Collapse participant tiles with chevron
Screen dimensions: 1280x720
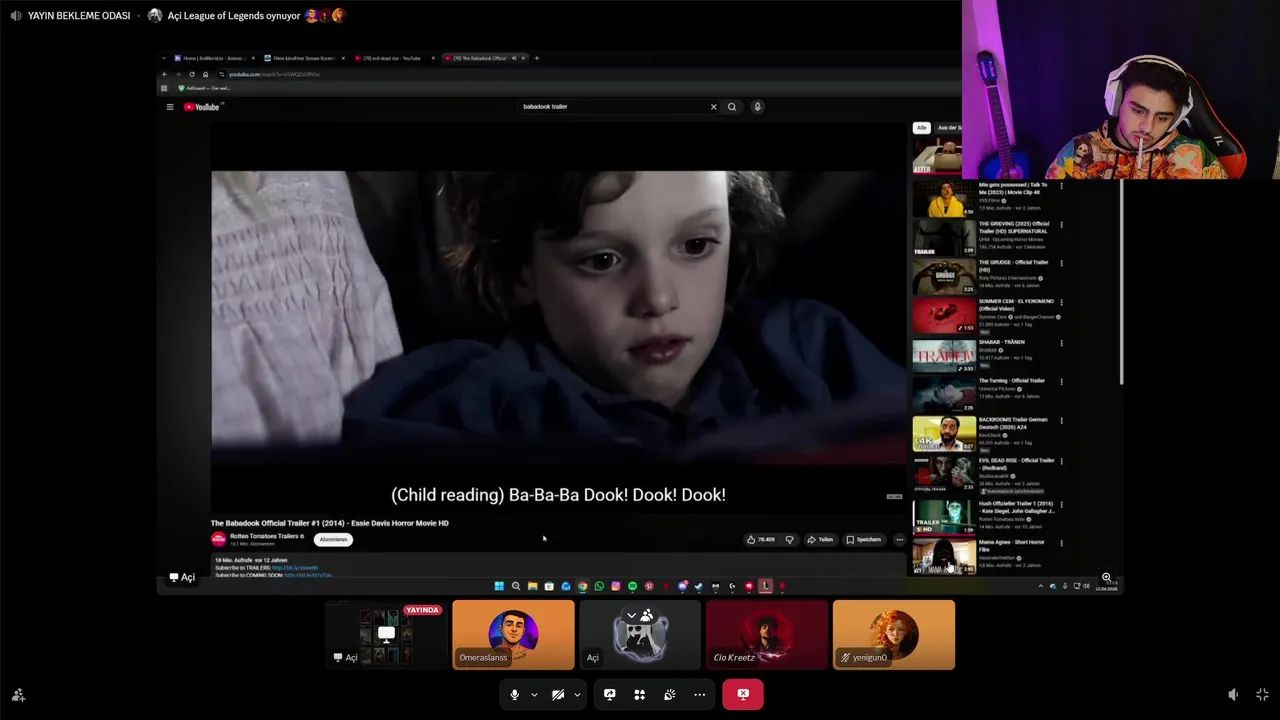631,616
